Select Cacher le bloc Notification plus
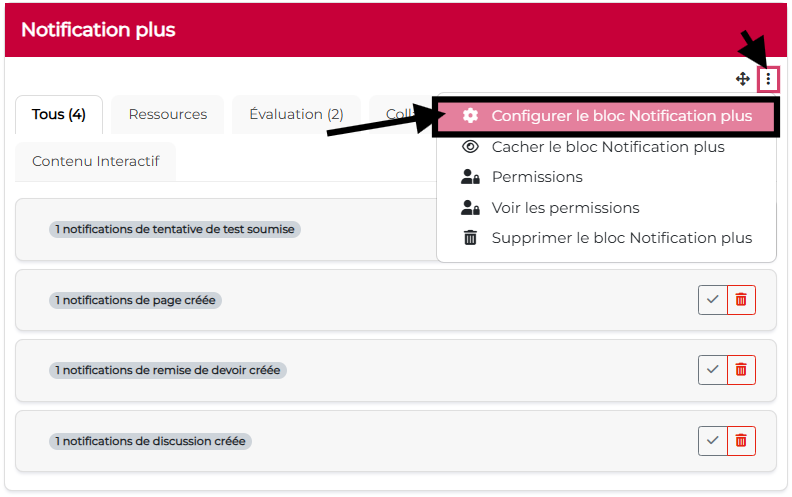792x497 pixels. point(608,147)
